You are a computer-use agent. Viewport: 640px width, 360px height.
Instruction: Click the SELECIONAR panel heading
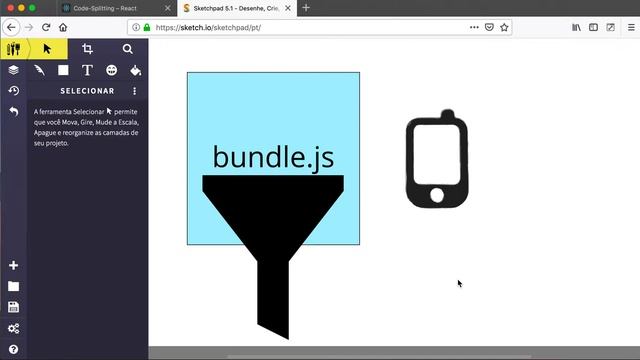coord(87,91)
